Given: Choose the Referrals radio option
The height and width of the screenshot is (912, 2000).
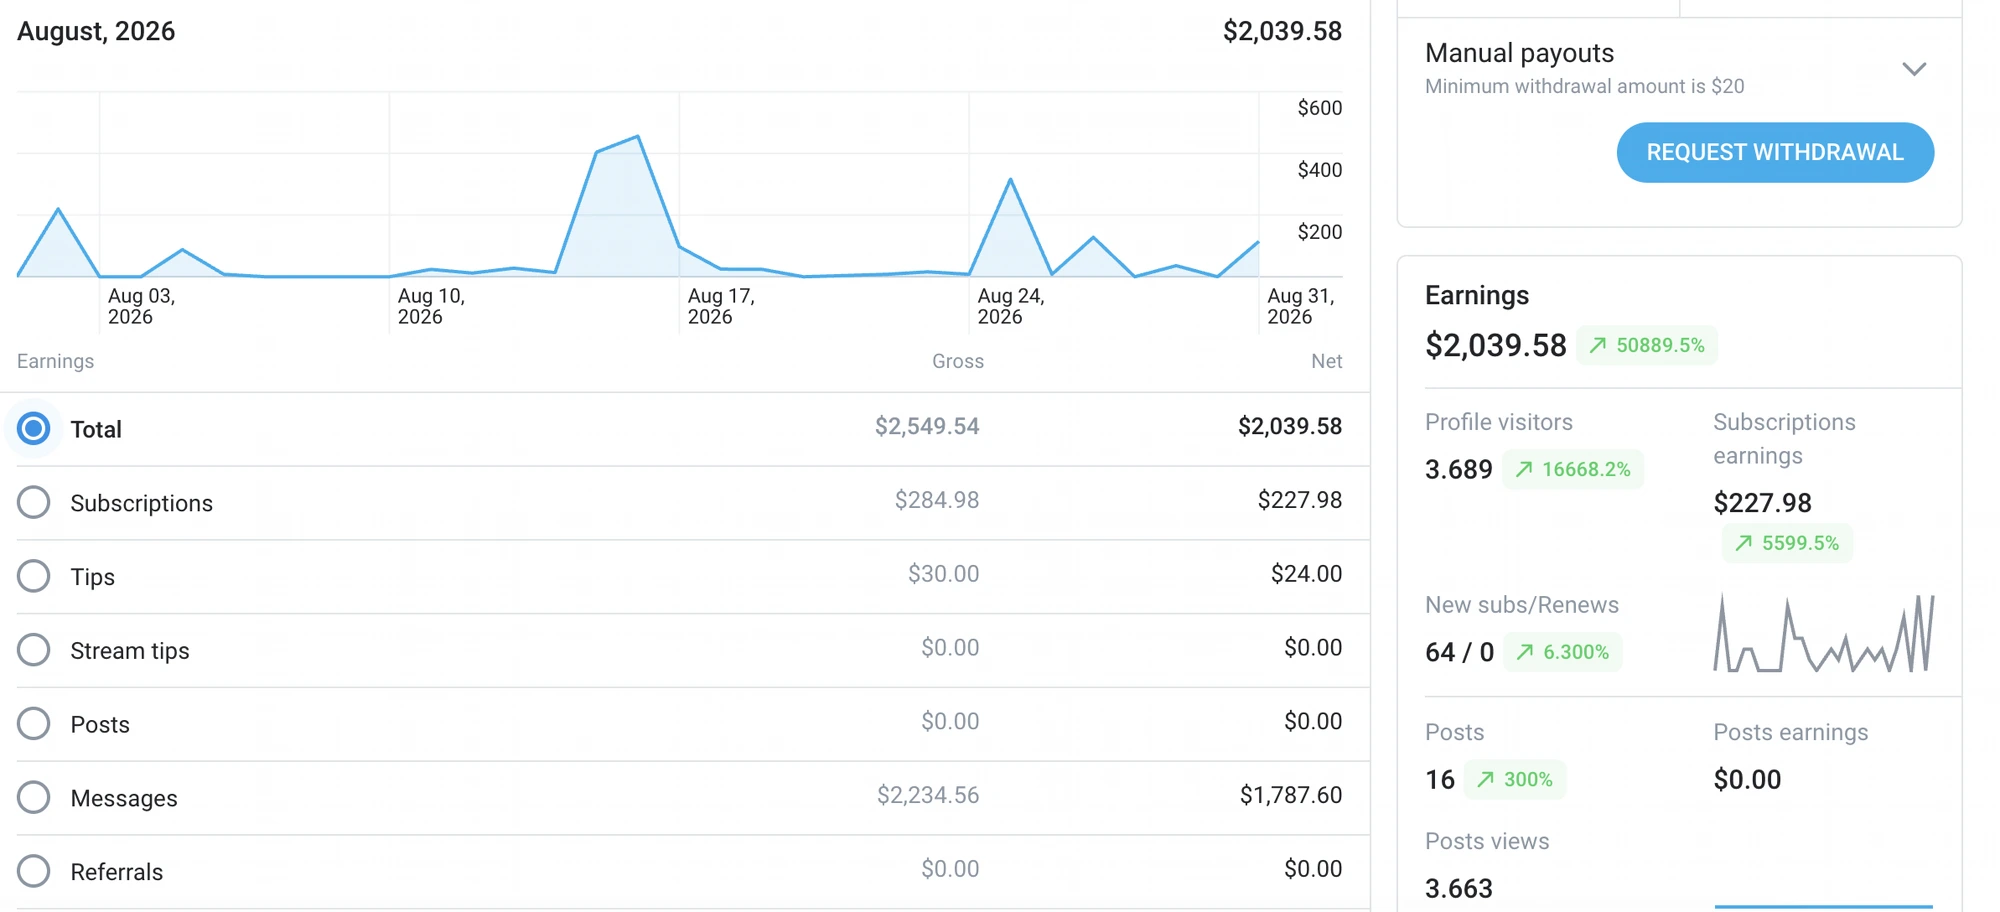Looking at the screenshot, I should [x=34, y=871].
